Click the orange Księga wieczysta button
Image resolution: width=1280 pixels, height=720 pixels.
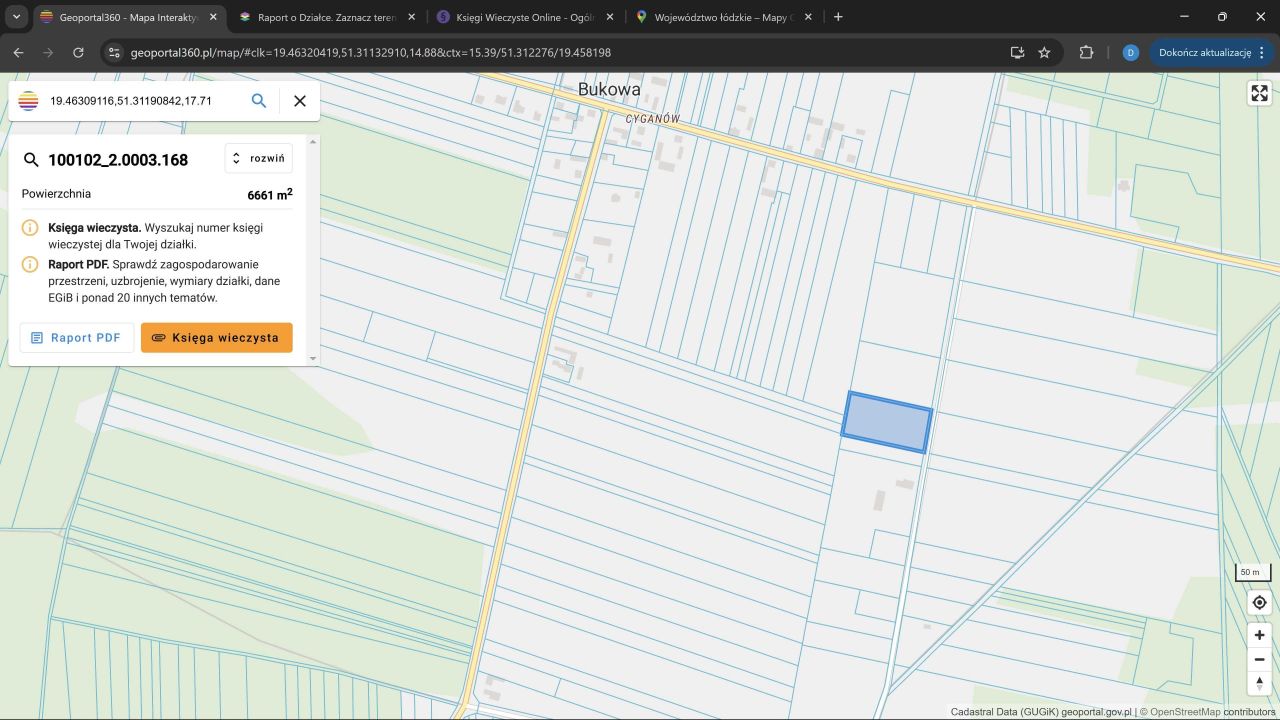tap(216, 338)
